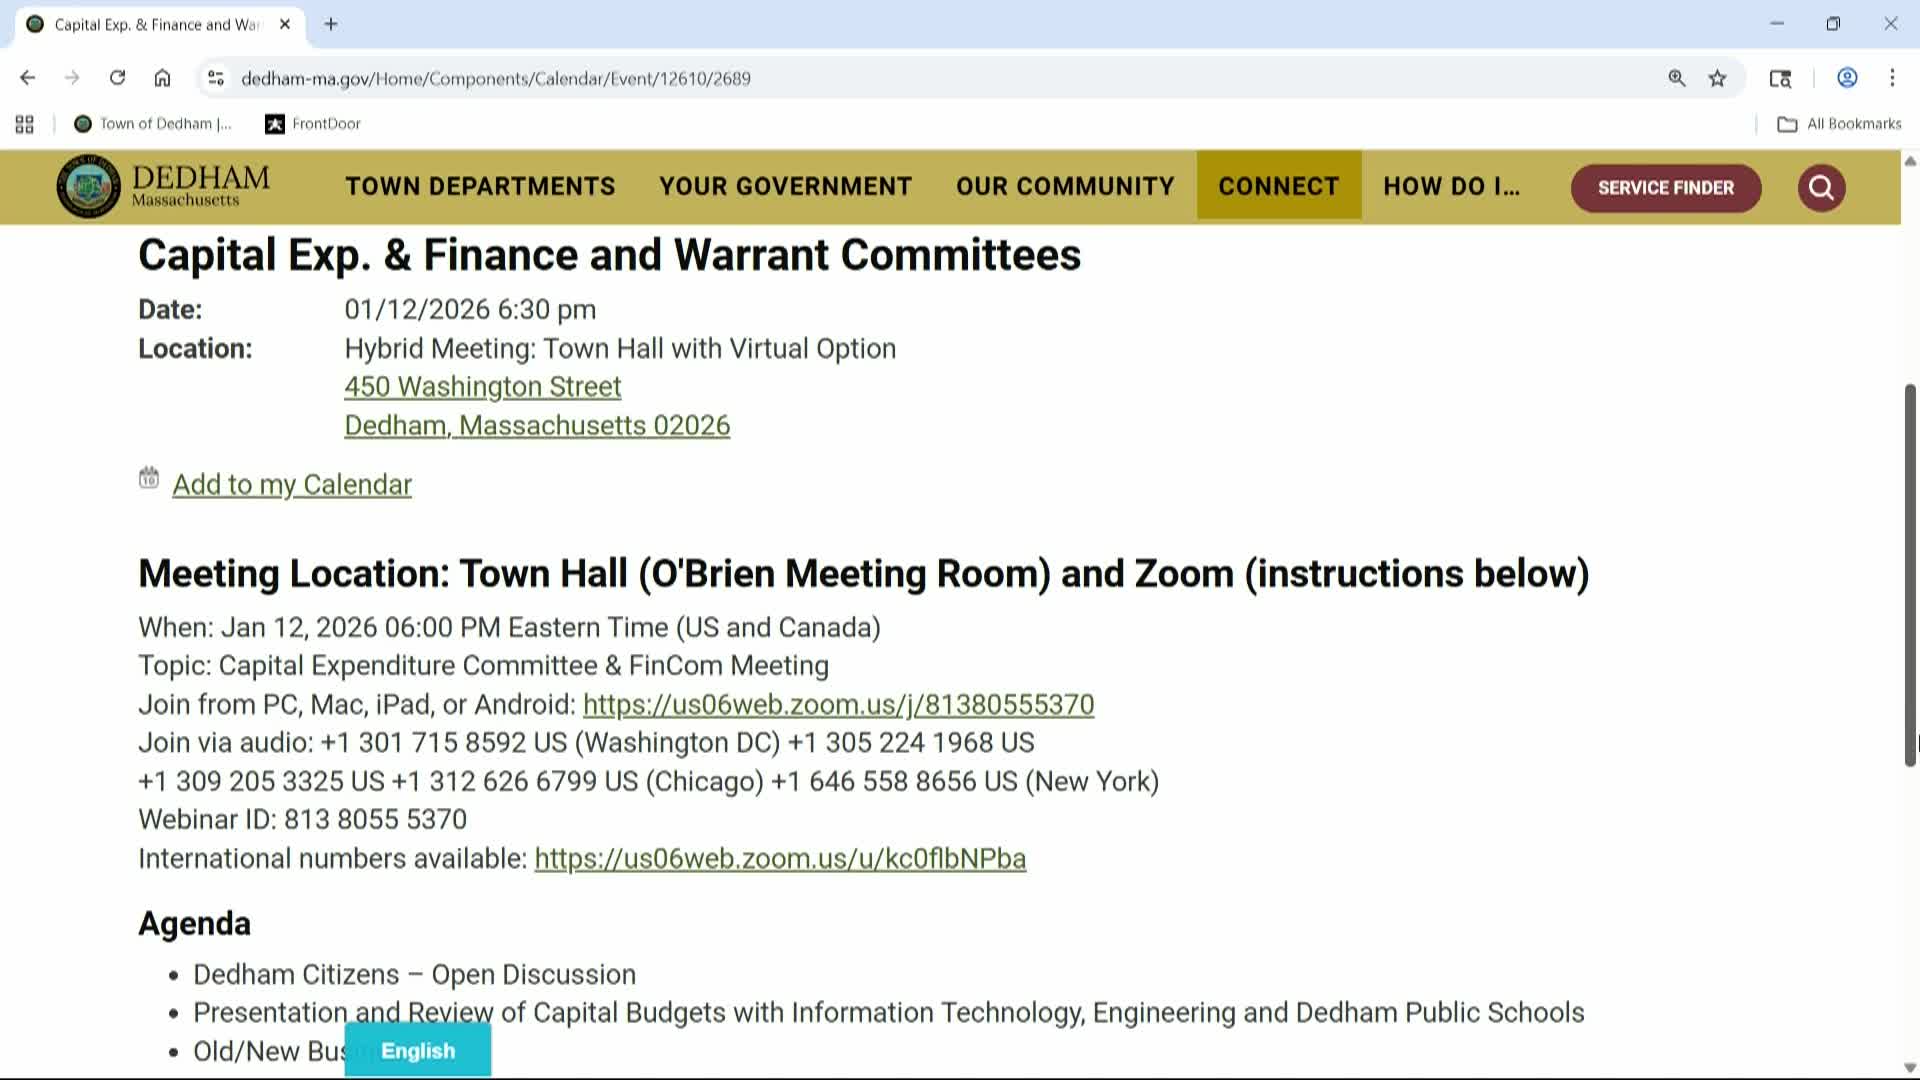Open the Your Government dropdown
The width and height of the screenshot is (1920, 1080).
pos(785,186)
